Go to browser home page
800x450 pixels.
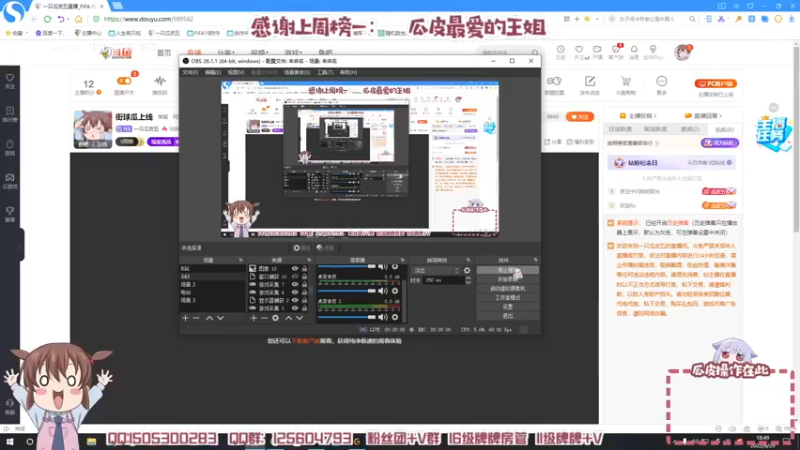[79, 19]
